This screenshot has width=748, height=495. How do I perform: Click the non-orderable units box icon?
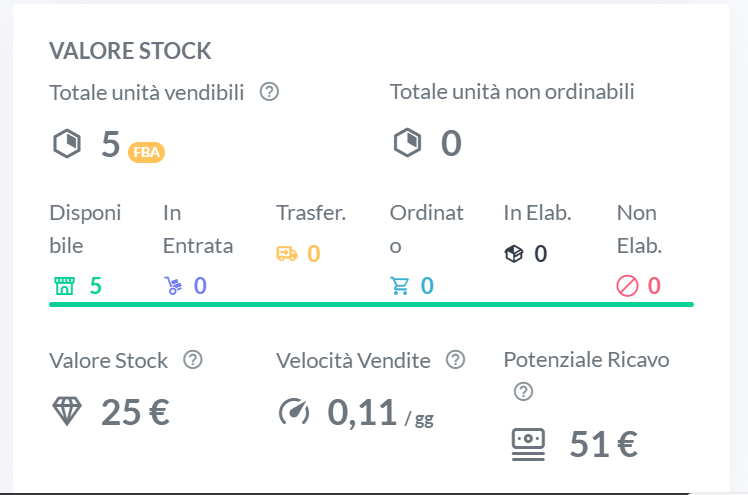407,144
